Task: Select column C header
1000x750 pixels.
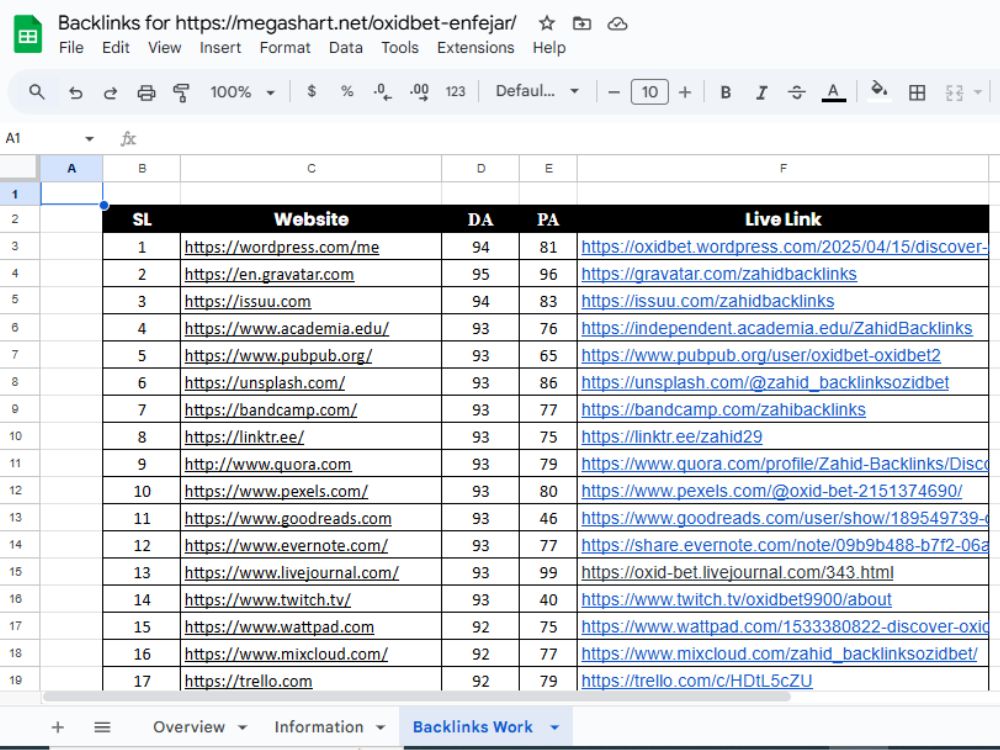Action: tap(311, 168)
